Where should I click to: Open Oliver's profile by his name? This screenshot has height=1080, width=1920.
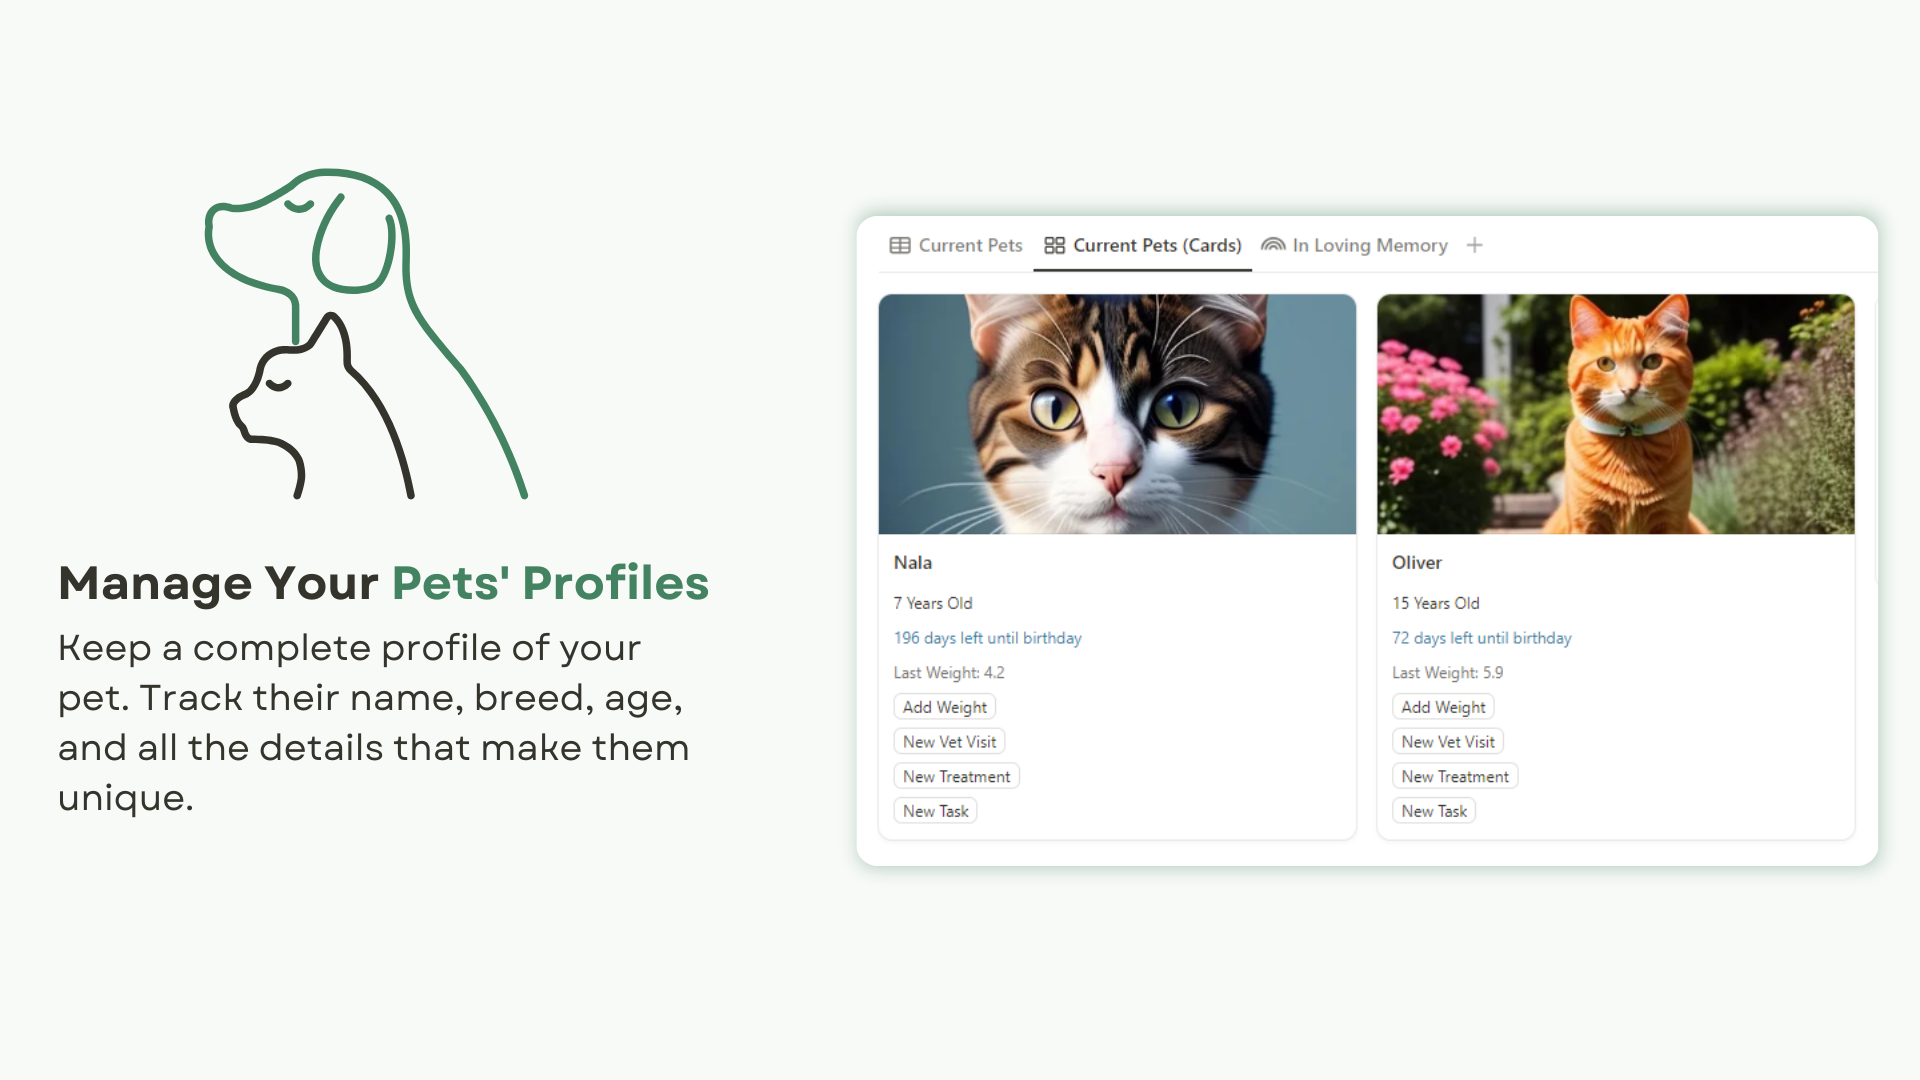click(1416, 563)
